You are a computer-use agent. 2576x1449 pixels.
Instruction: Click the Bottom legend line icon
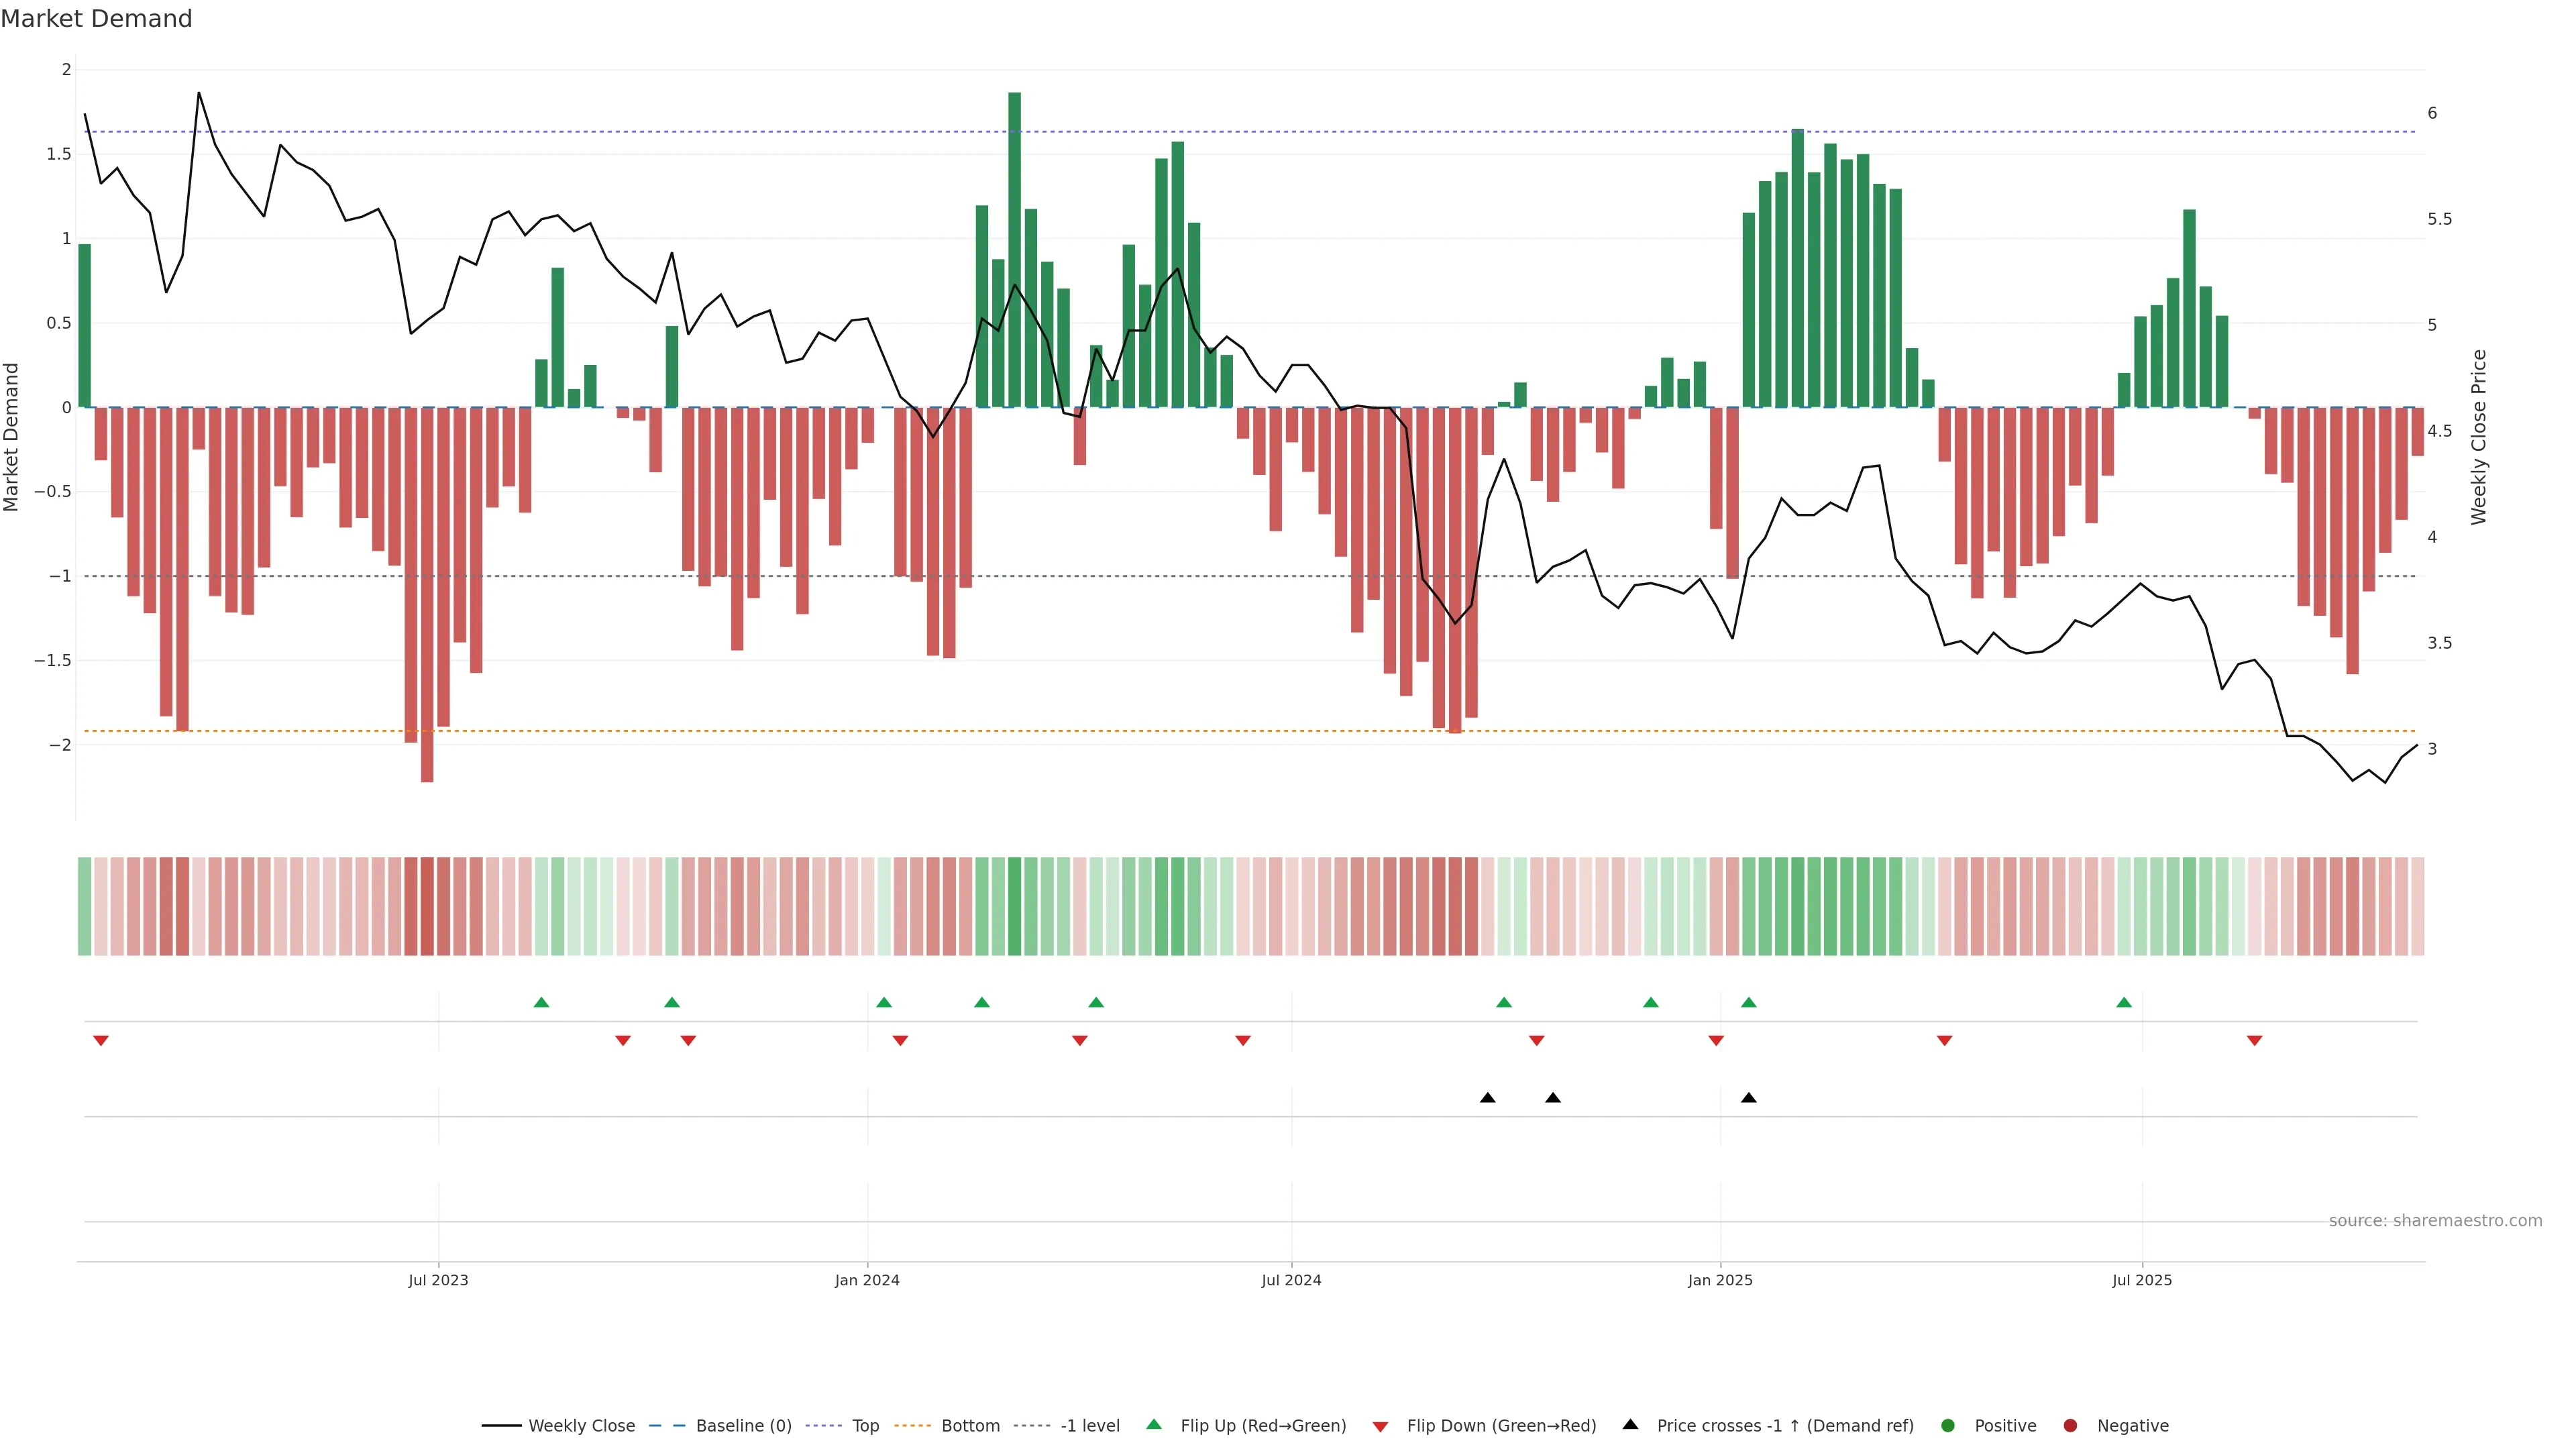(x=912, y=1426)
